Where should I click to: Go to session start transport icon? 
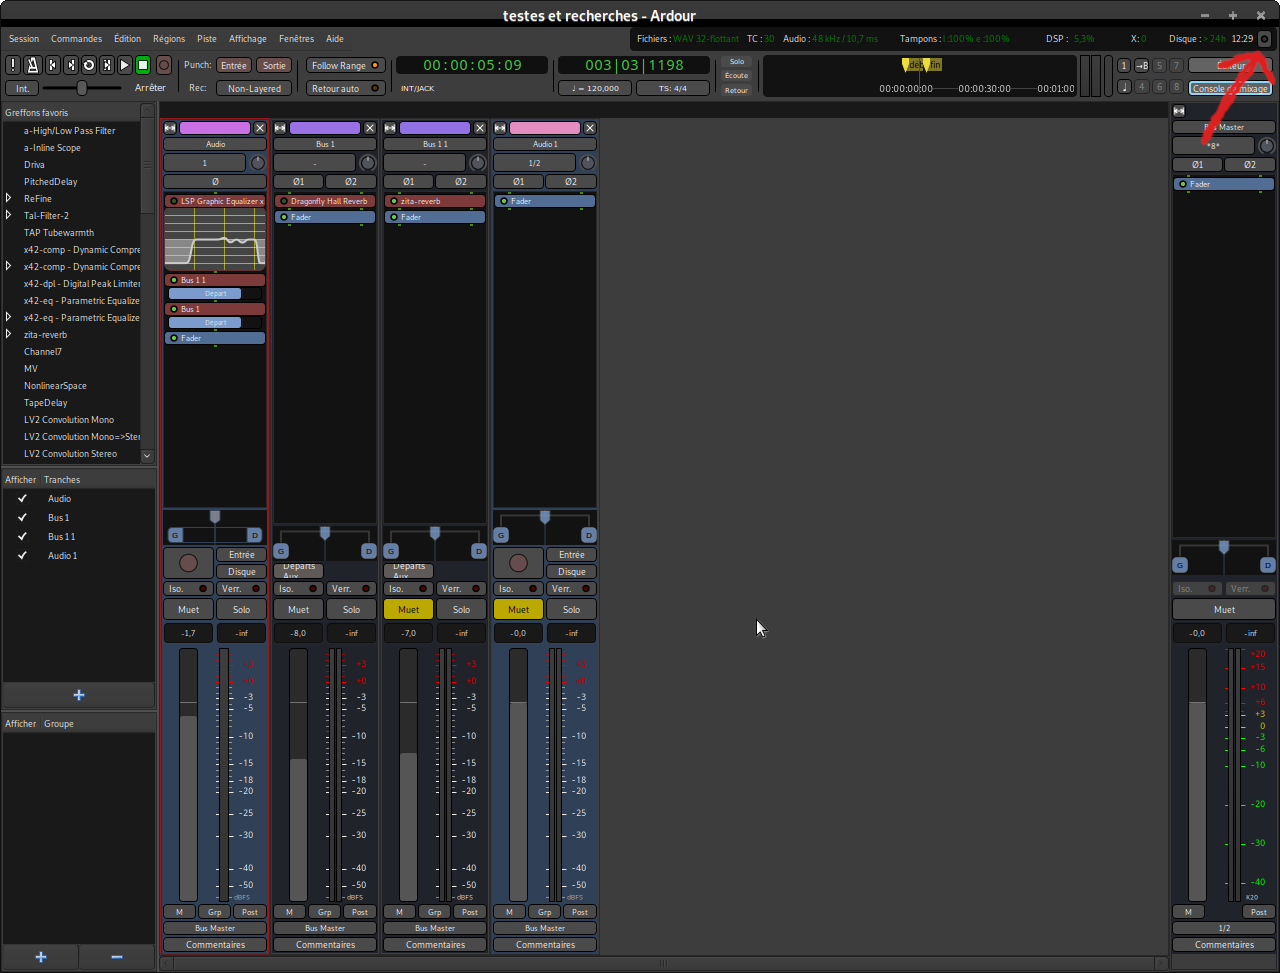pos(51,65)
